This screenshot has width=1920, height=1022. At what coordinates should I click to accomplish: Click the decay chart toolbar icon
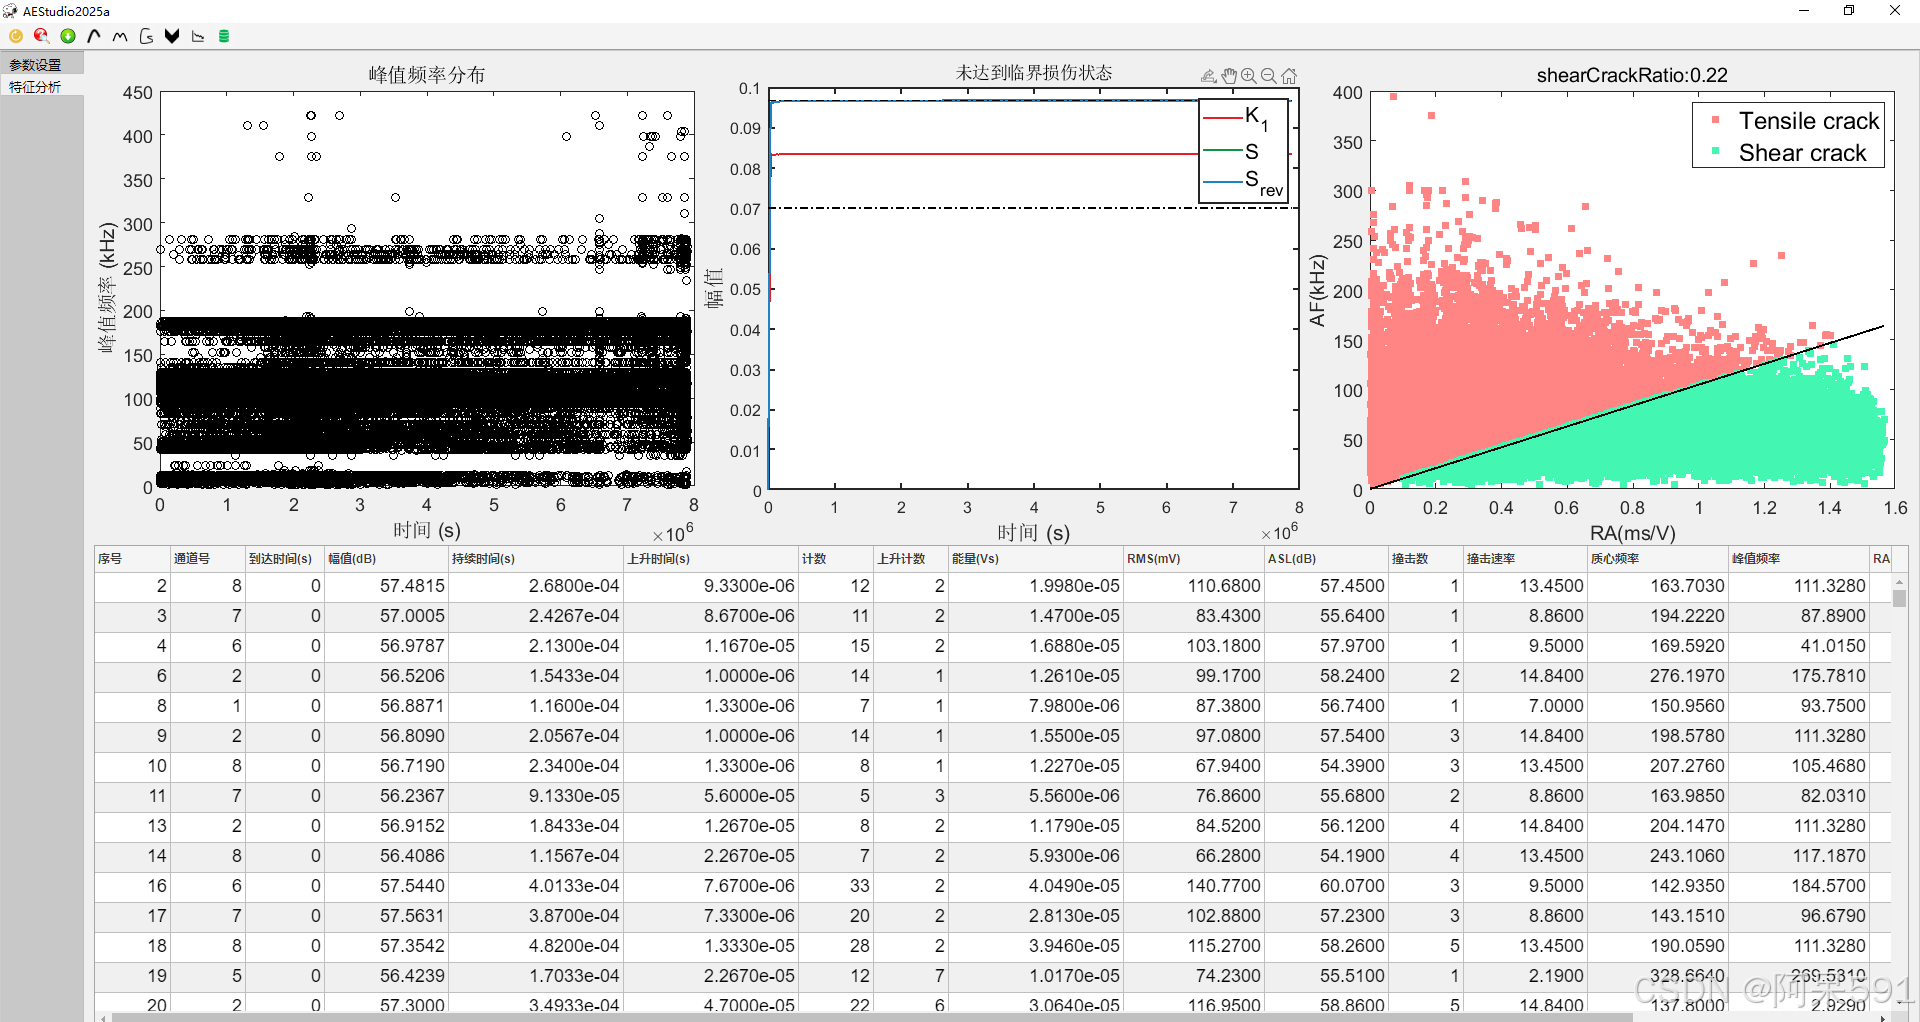point(198,36)
